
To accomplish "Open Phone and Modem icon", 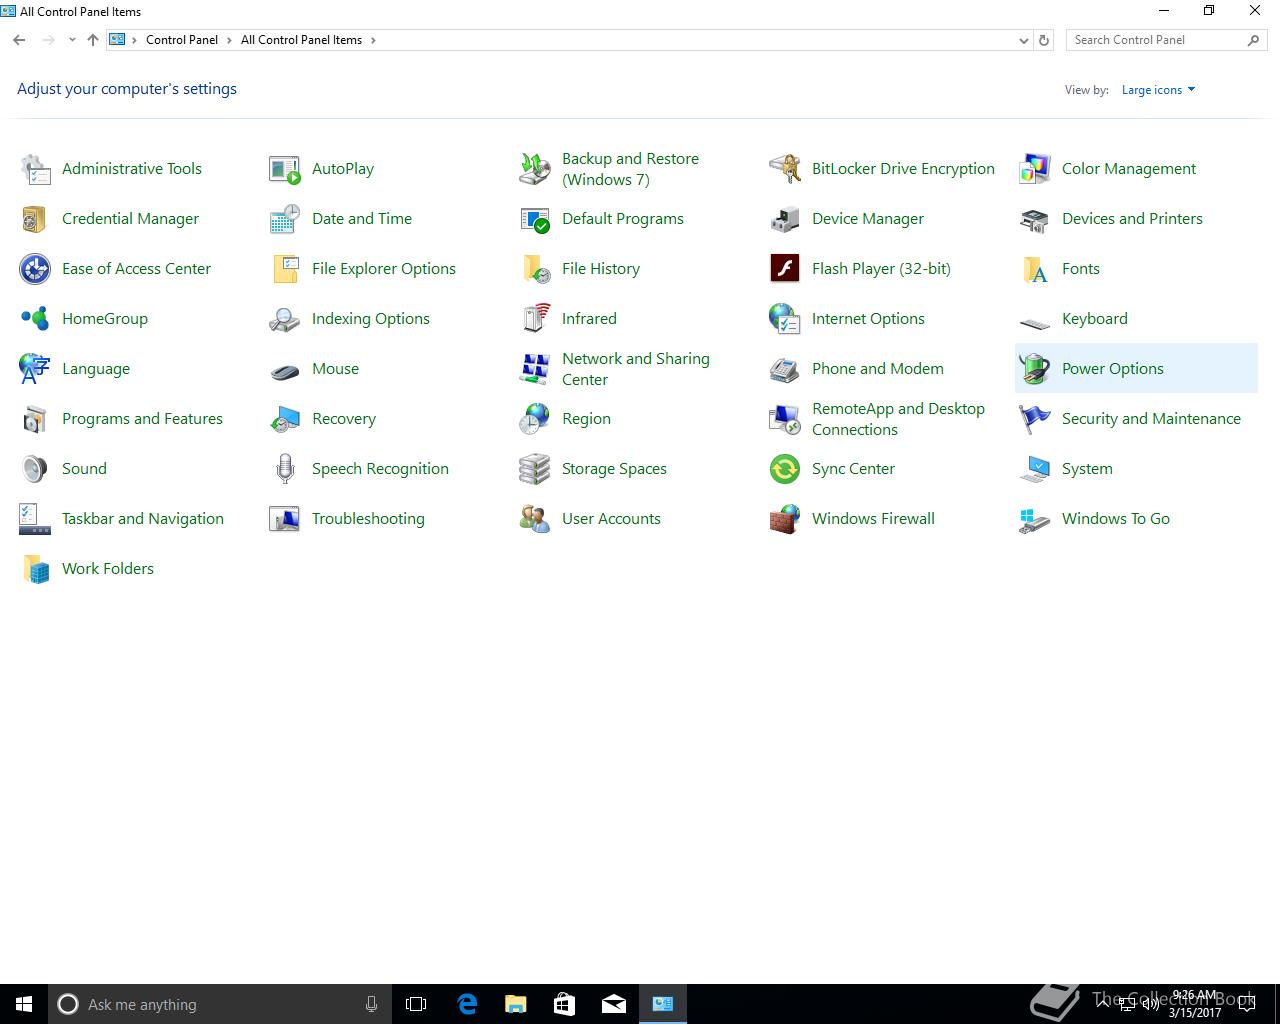I will (785, 369).
